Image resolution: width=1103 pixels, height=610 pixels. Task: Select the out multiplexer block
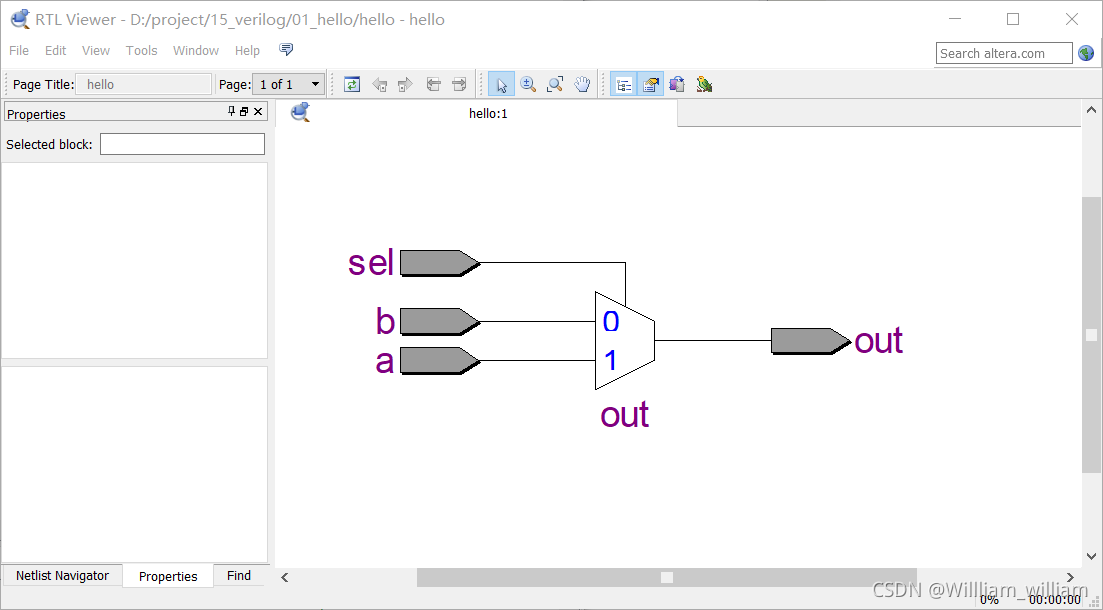(x=625, y=341)
